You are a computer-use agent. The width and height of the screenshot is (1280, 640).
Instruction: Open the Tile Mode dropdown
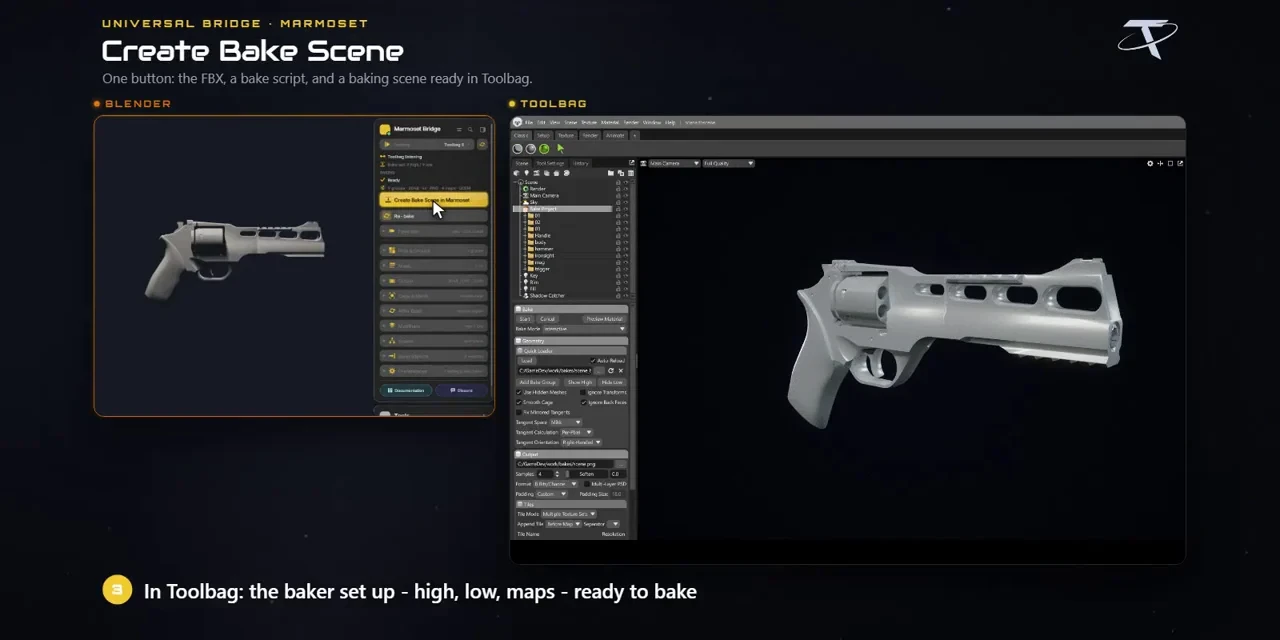pos(568,514)
